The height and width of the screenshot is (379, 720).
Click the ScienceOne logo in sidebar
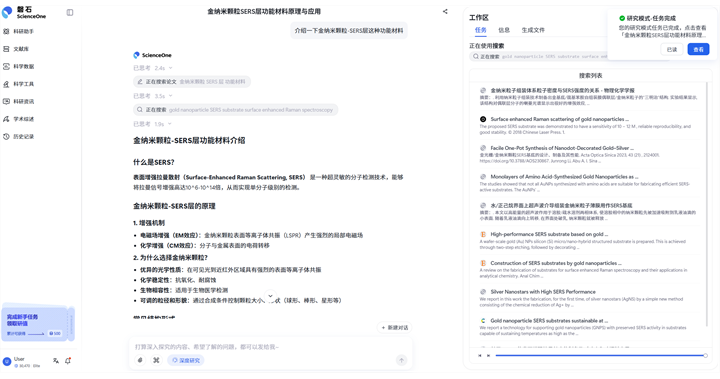tap(24, 12)
